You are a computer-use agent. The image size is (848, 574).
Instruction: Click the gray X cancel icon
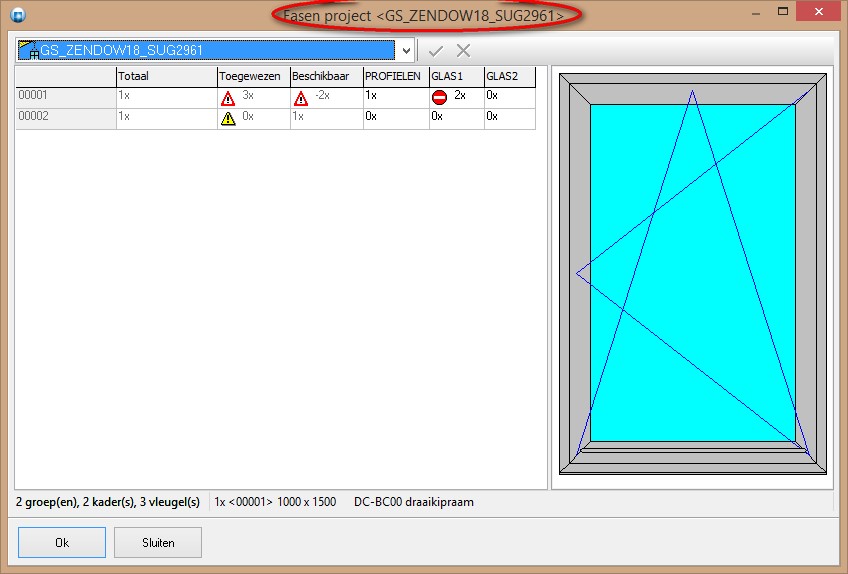[463, 50]
